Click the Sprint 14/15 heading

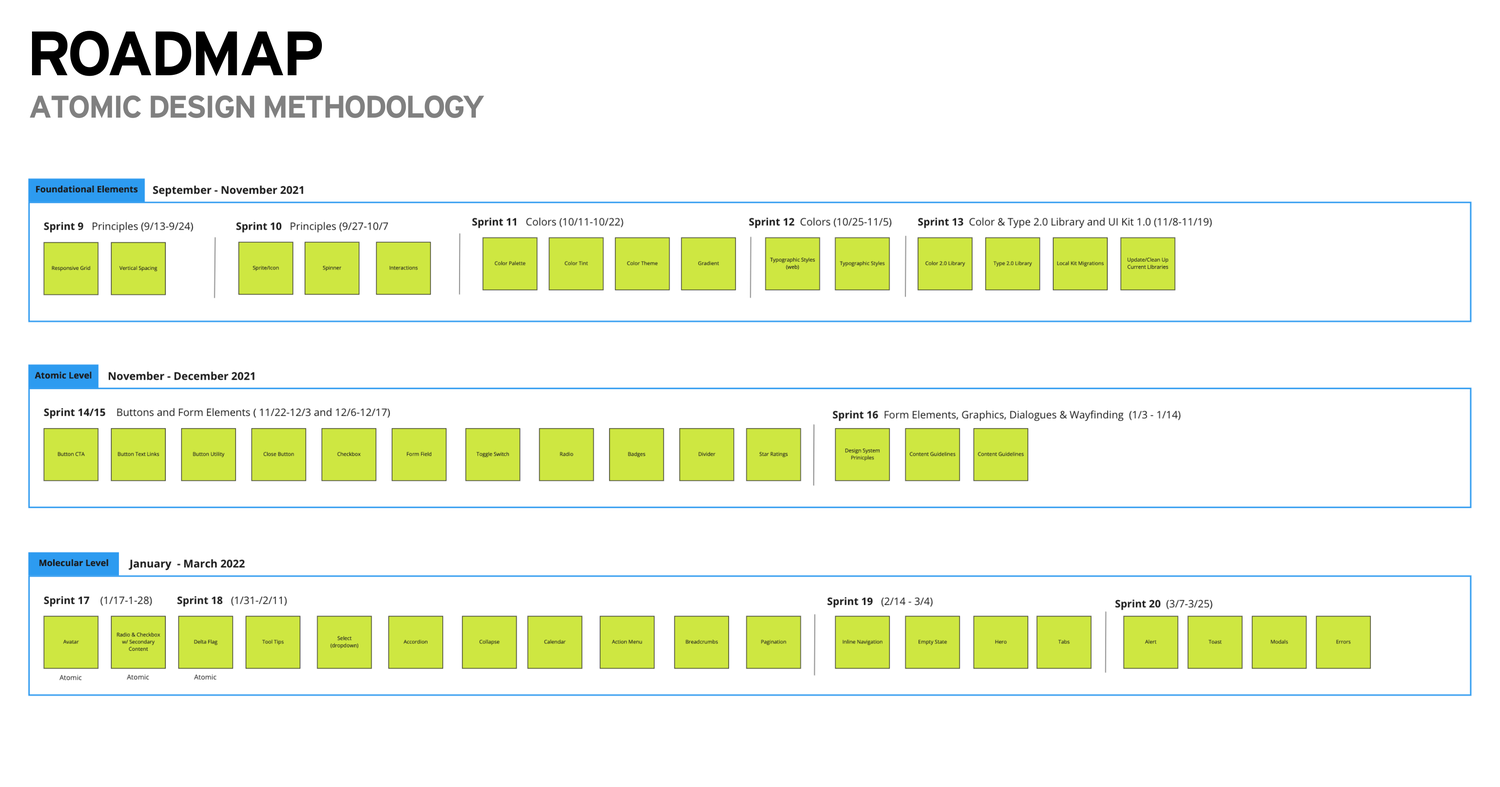(75, 412)
